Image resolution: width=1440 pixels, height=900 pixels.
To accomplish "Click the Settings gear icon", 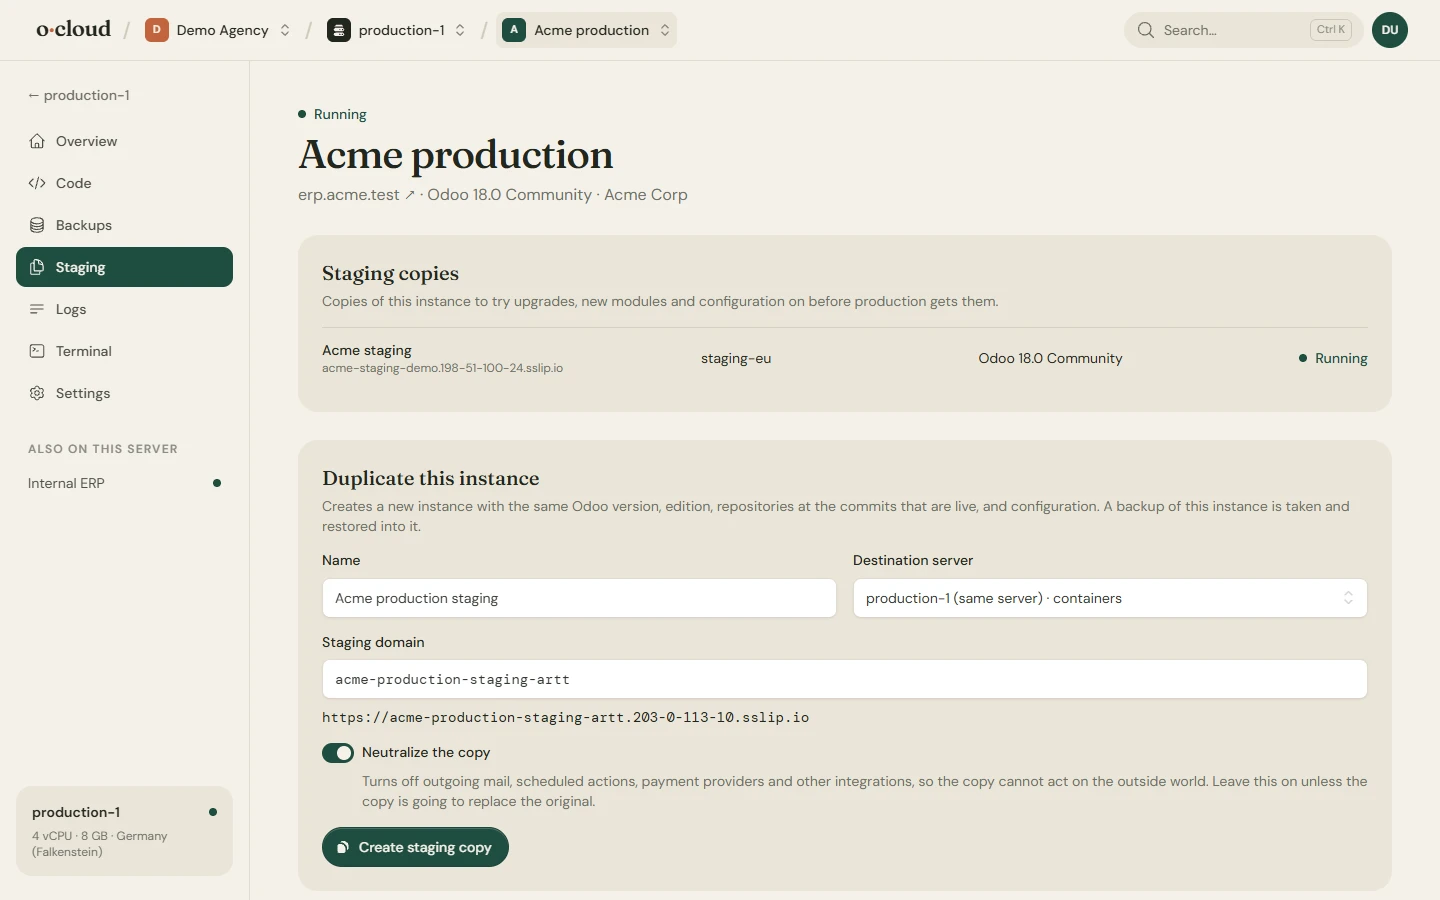I will (x=37, y=393).
